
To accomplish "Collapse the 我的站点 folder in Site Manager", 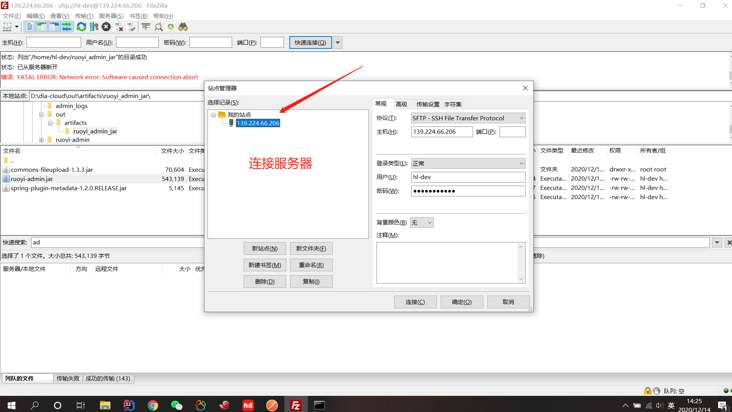I will pyautogui.click(x=213, y=115).
